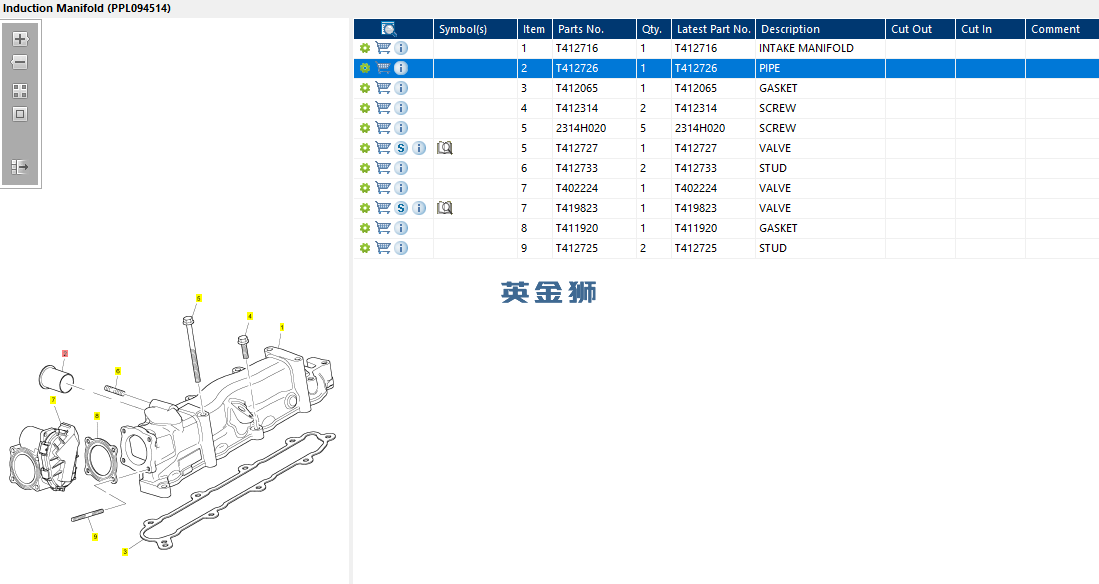This screenshot has width=1099, height=584.
Task: Open latest part number T411920 link
Action: [695, 228]
